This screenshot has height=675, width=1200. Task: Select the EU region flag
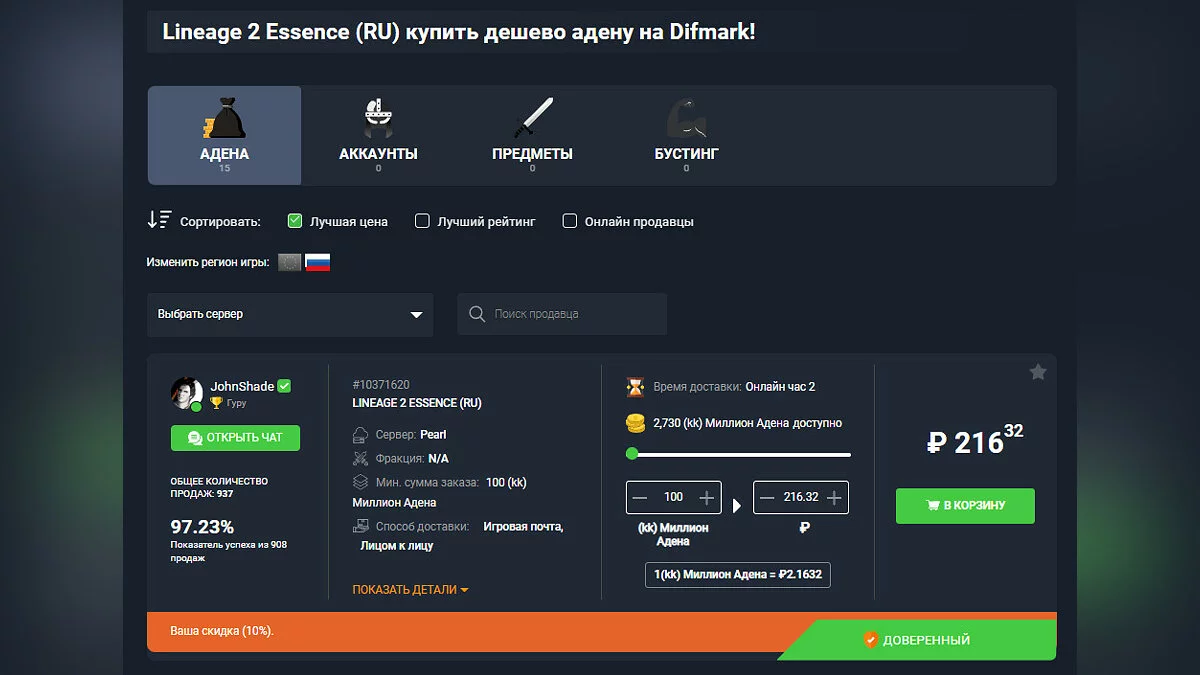coord(290,263)
